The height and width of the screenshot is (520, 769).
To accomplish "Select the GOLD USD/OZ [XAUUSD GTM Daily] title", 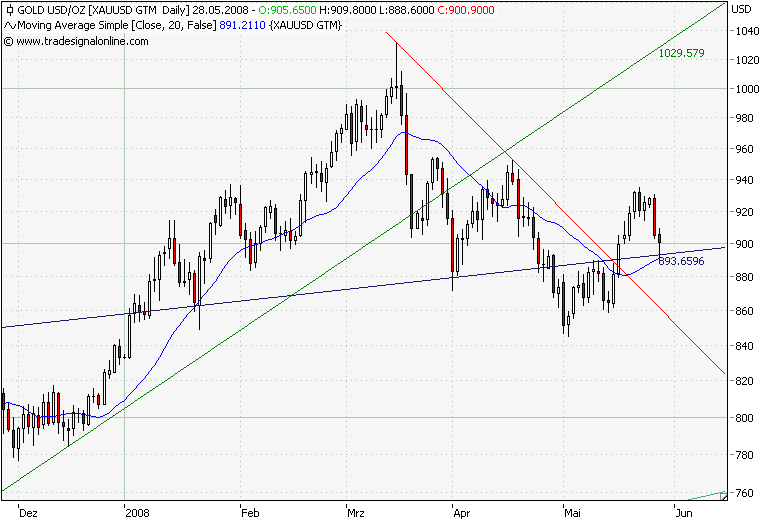I will click(103, 10).
